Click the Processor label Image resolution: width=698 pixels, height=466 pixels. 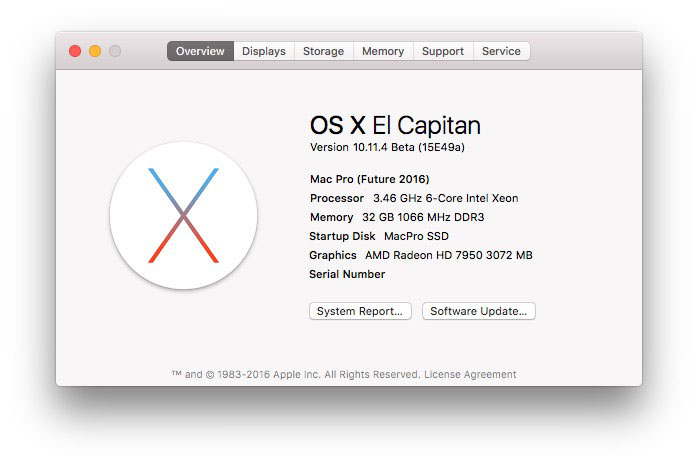coord(337,198)
